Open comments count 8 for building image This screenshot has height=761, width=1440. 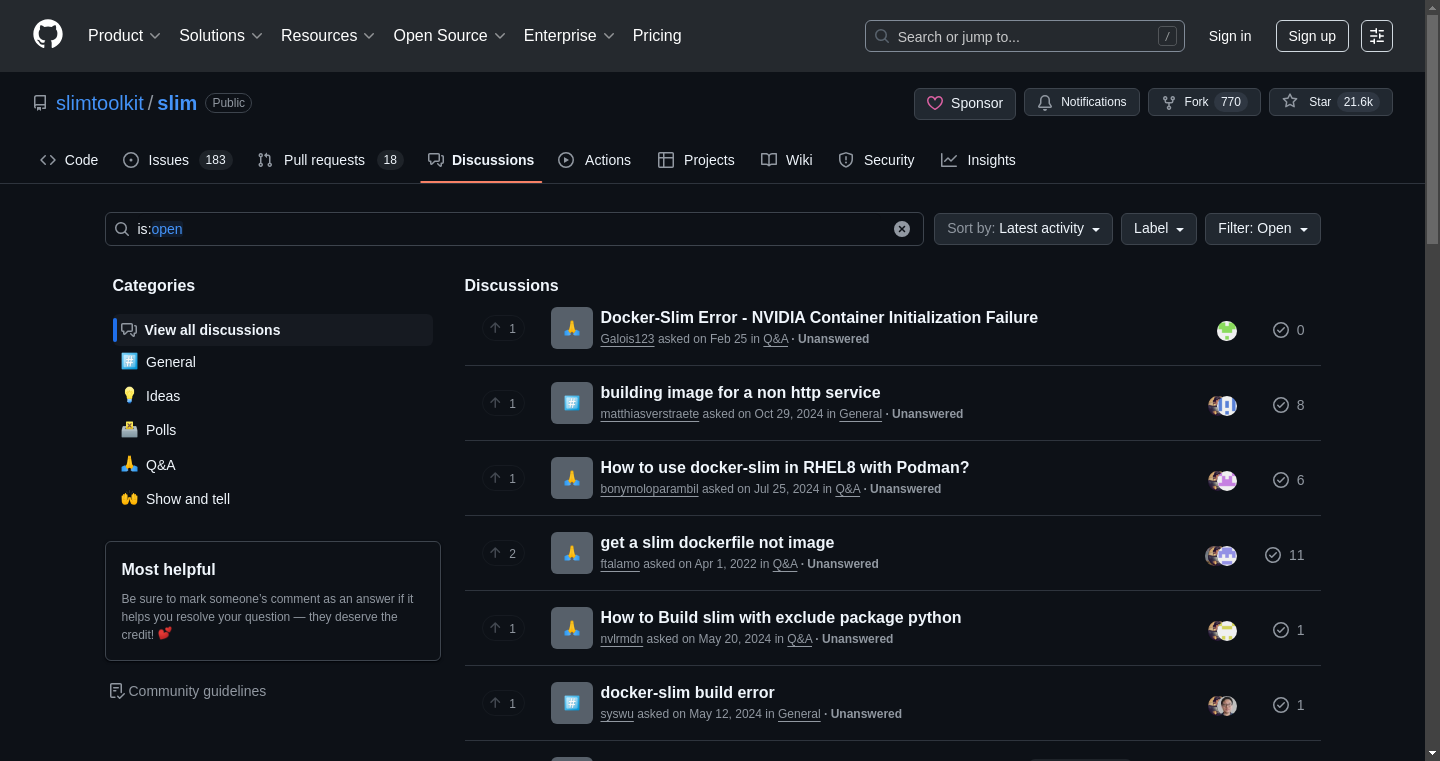[1288, 405]
